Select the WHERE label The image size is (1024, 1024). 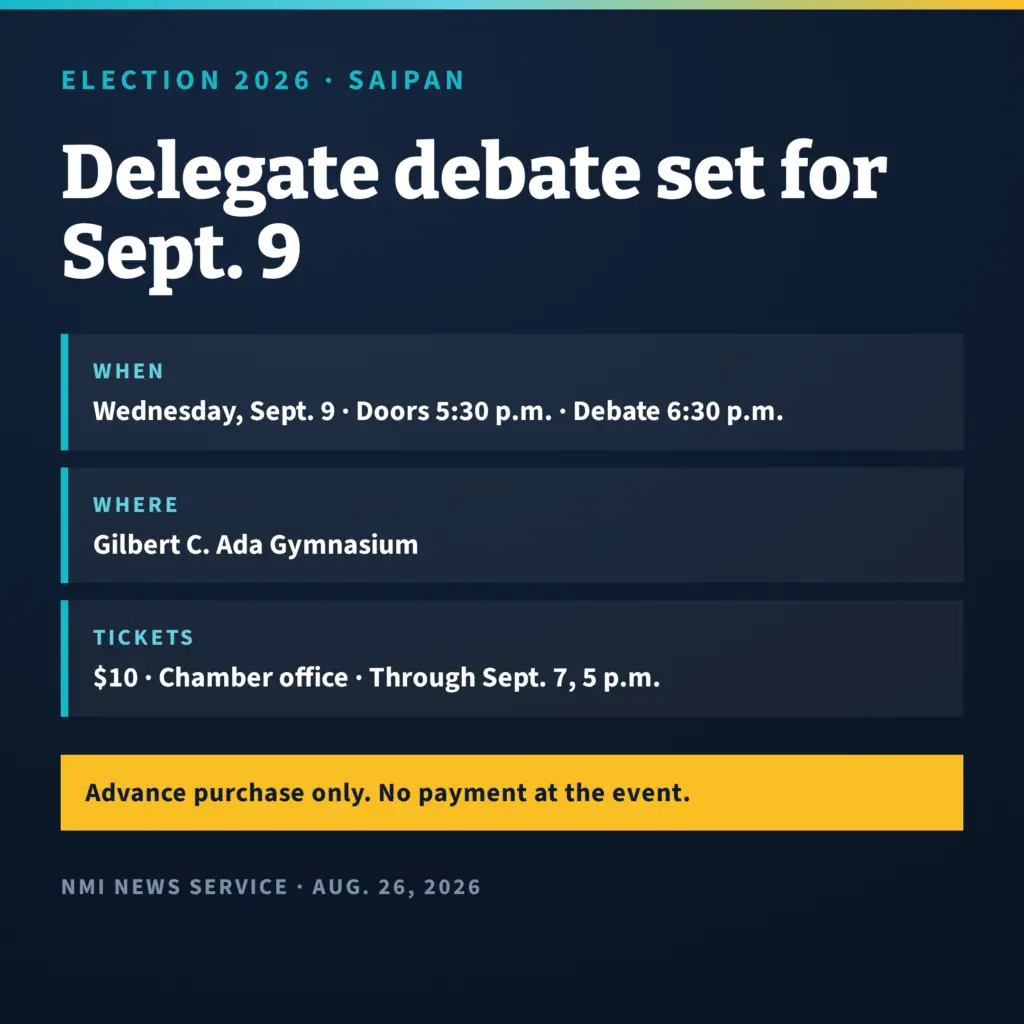[x=135, y=505]
